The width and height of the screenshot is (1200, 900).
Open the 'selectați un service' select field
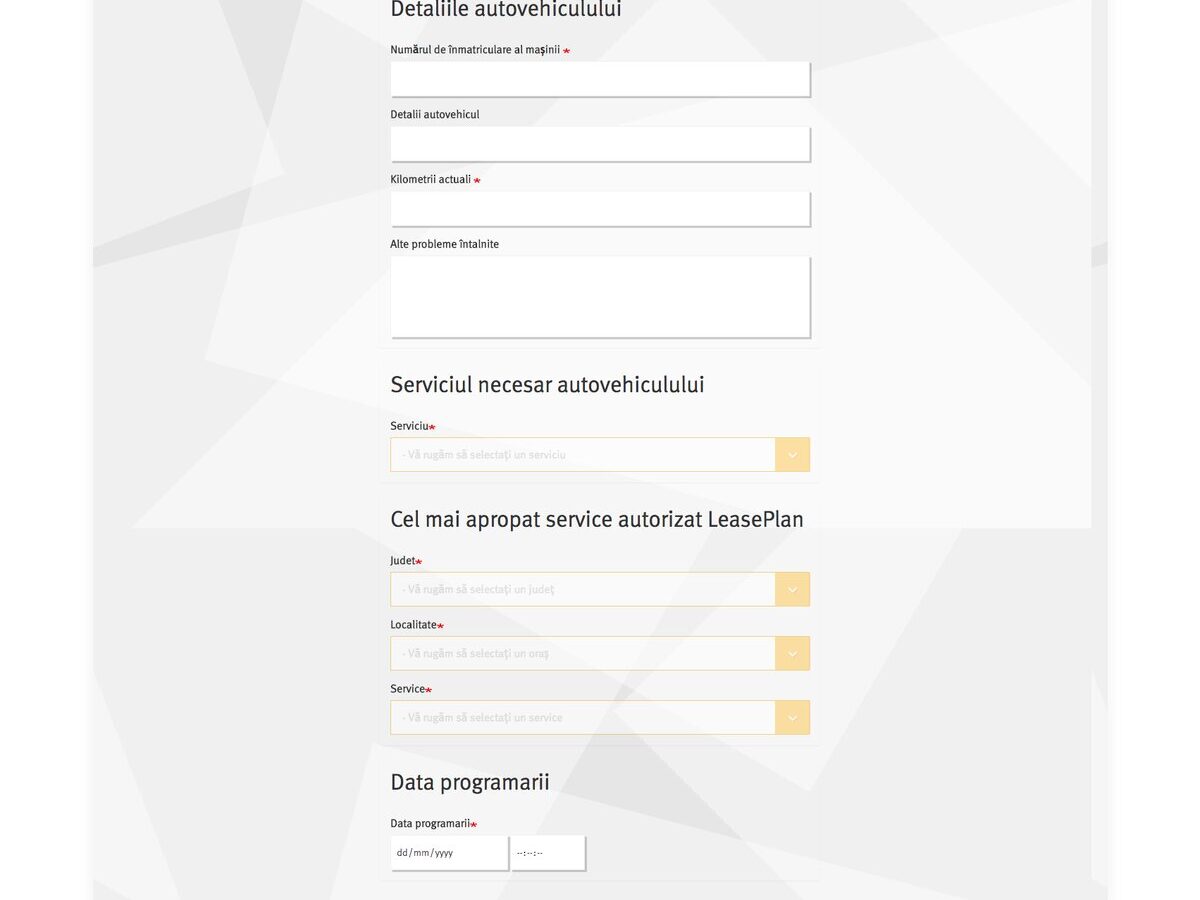(600, 718)
